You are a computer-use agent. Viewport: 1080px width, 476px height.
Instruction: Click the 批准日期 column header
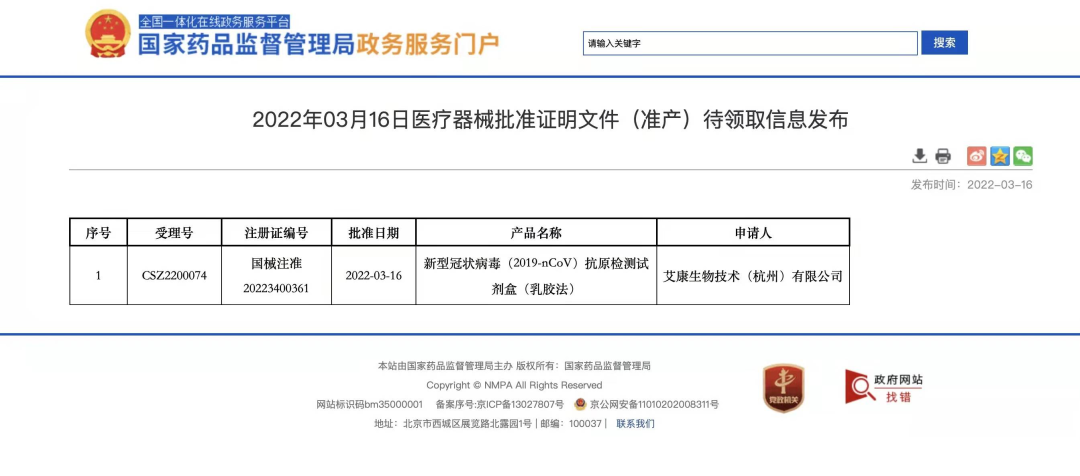click(373, 233)
